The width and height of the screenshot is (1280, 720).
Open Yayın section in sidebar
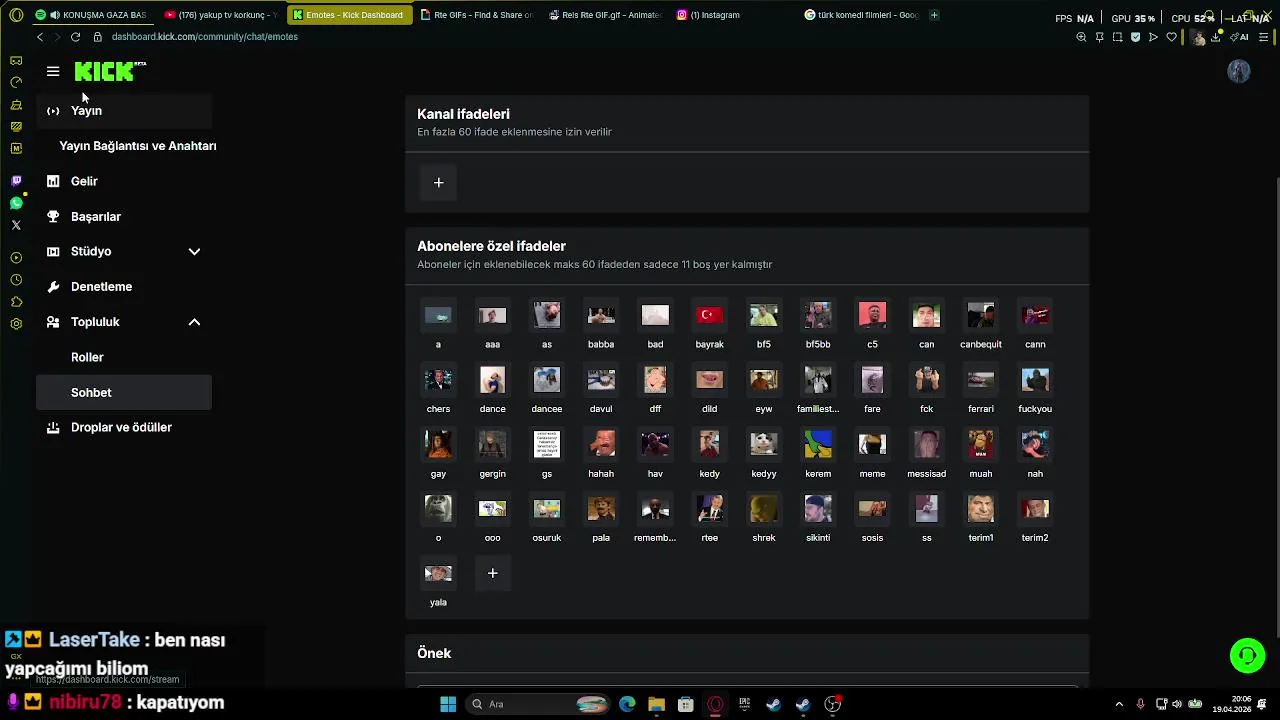click(123, 111)
